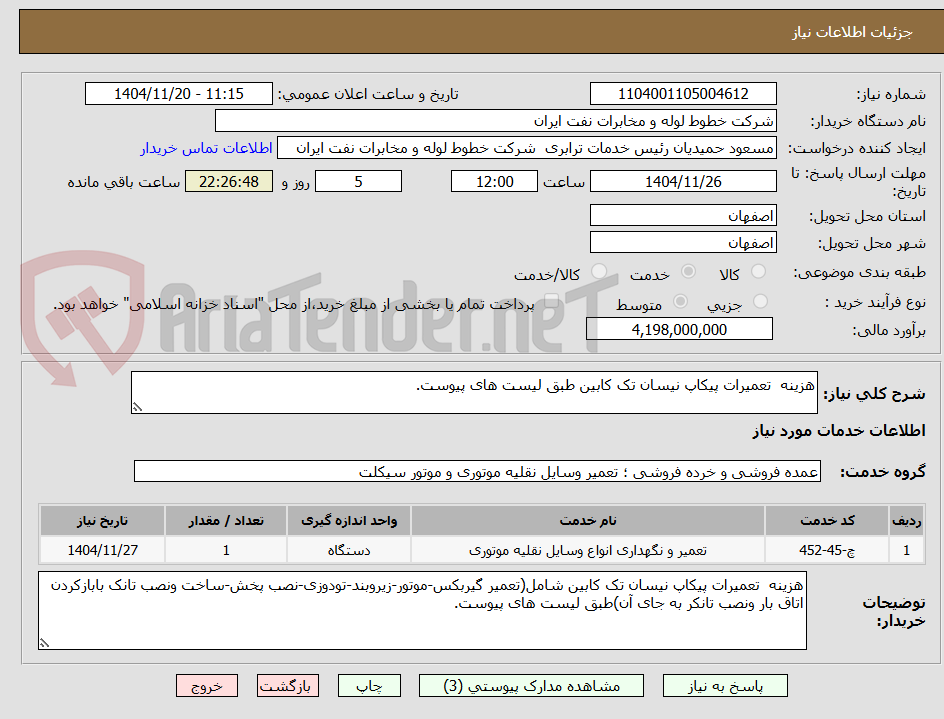Click the unit cell دستگاه
This screenshot has height=719, width=944.
pyautogui.click(x=349, y=550)
